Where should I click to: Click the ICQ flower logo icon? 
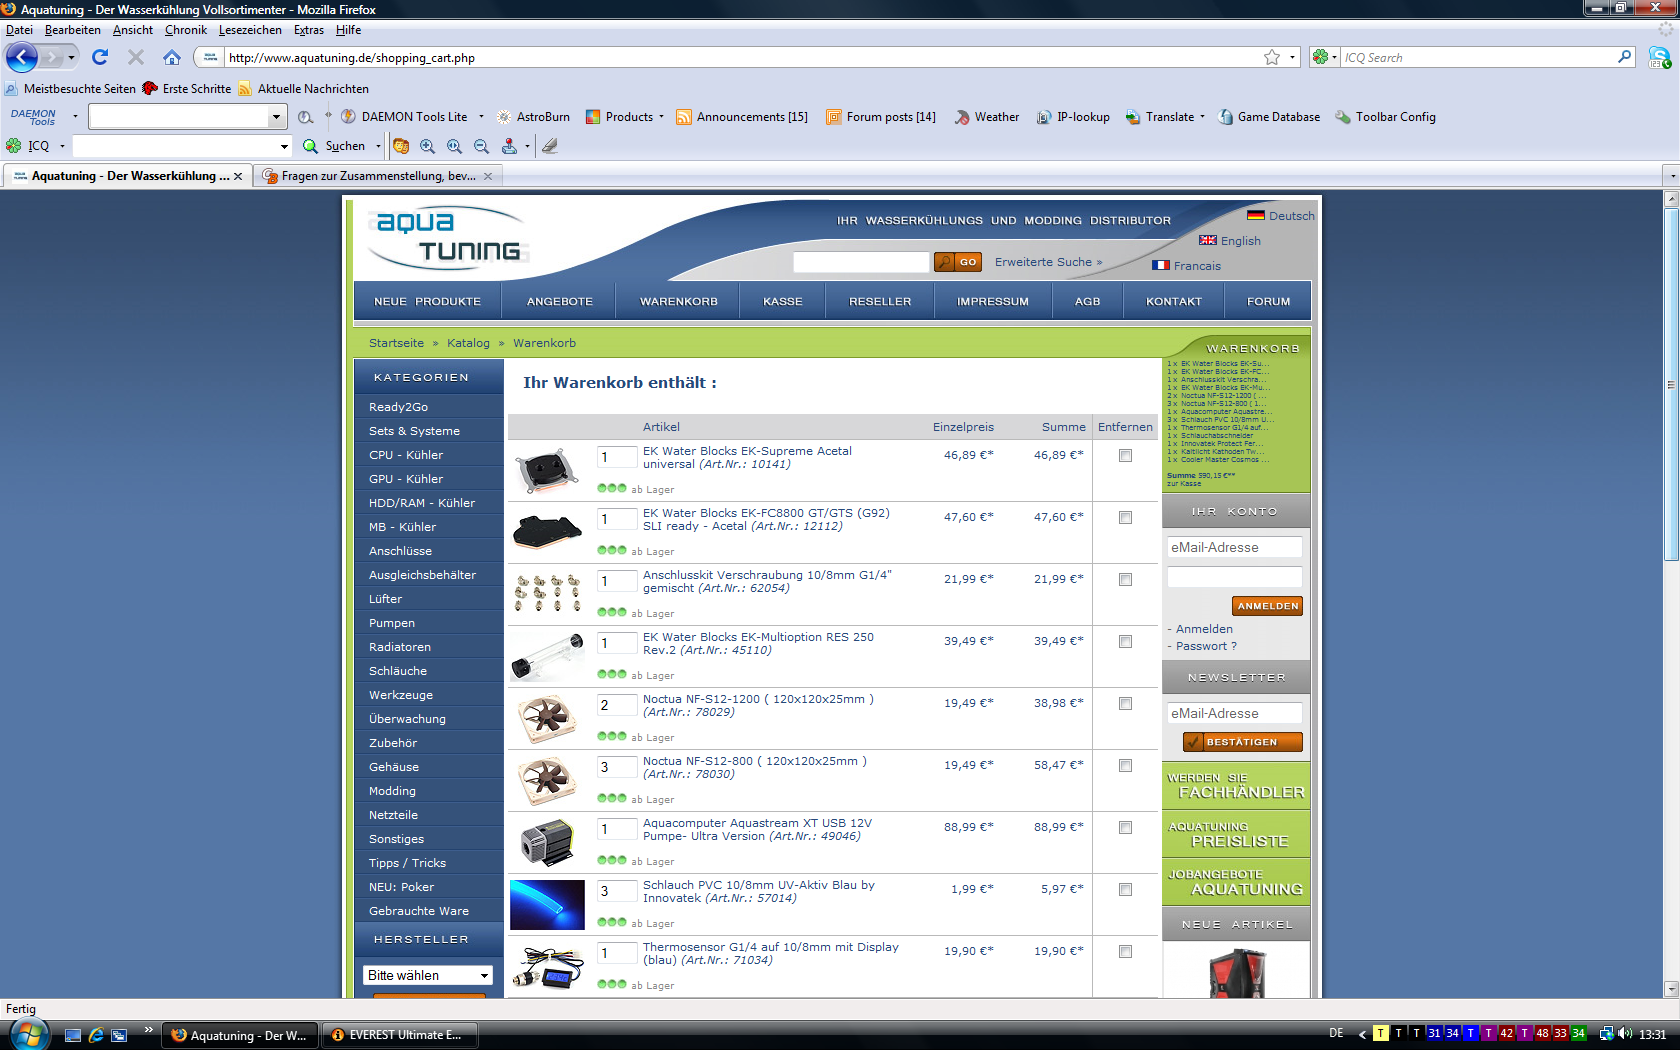pyautogui.click(x=14, y=146)
